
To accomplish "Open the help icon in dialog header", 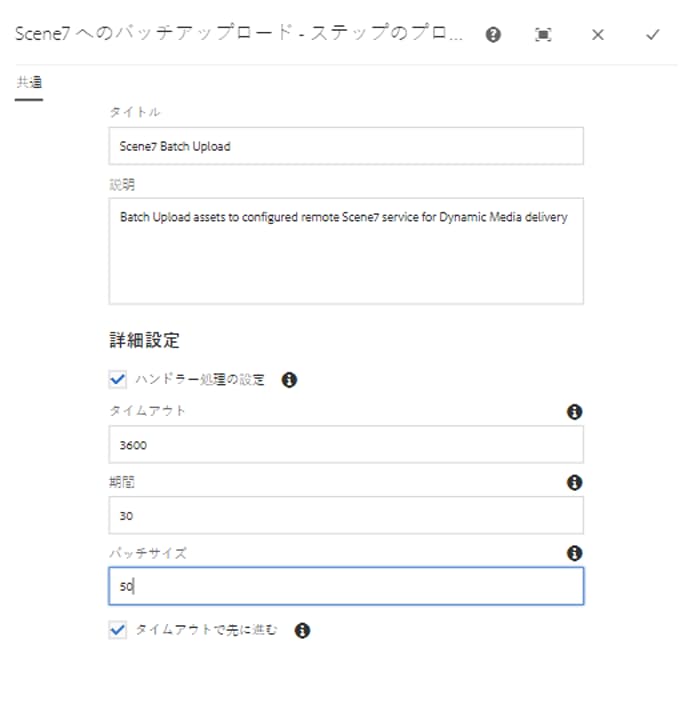I will tap(493, 35).
